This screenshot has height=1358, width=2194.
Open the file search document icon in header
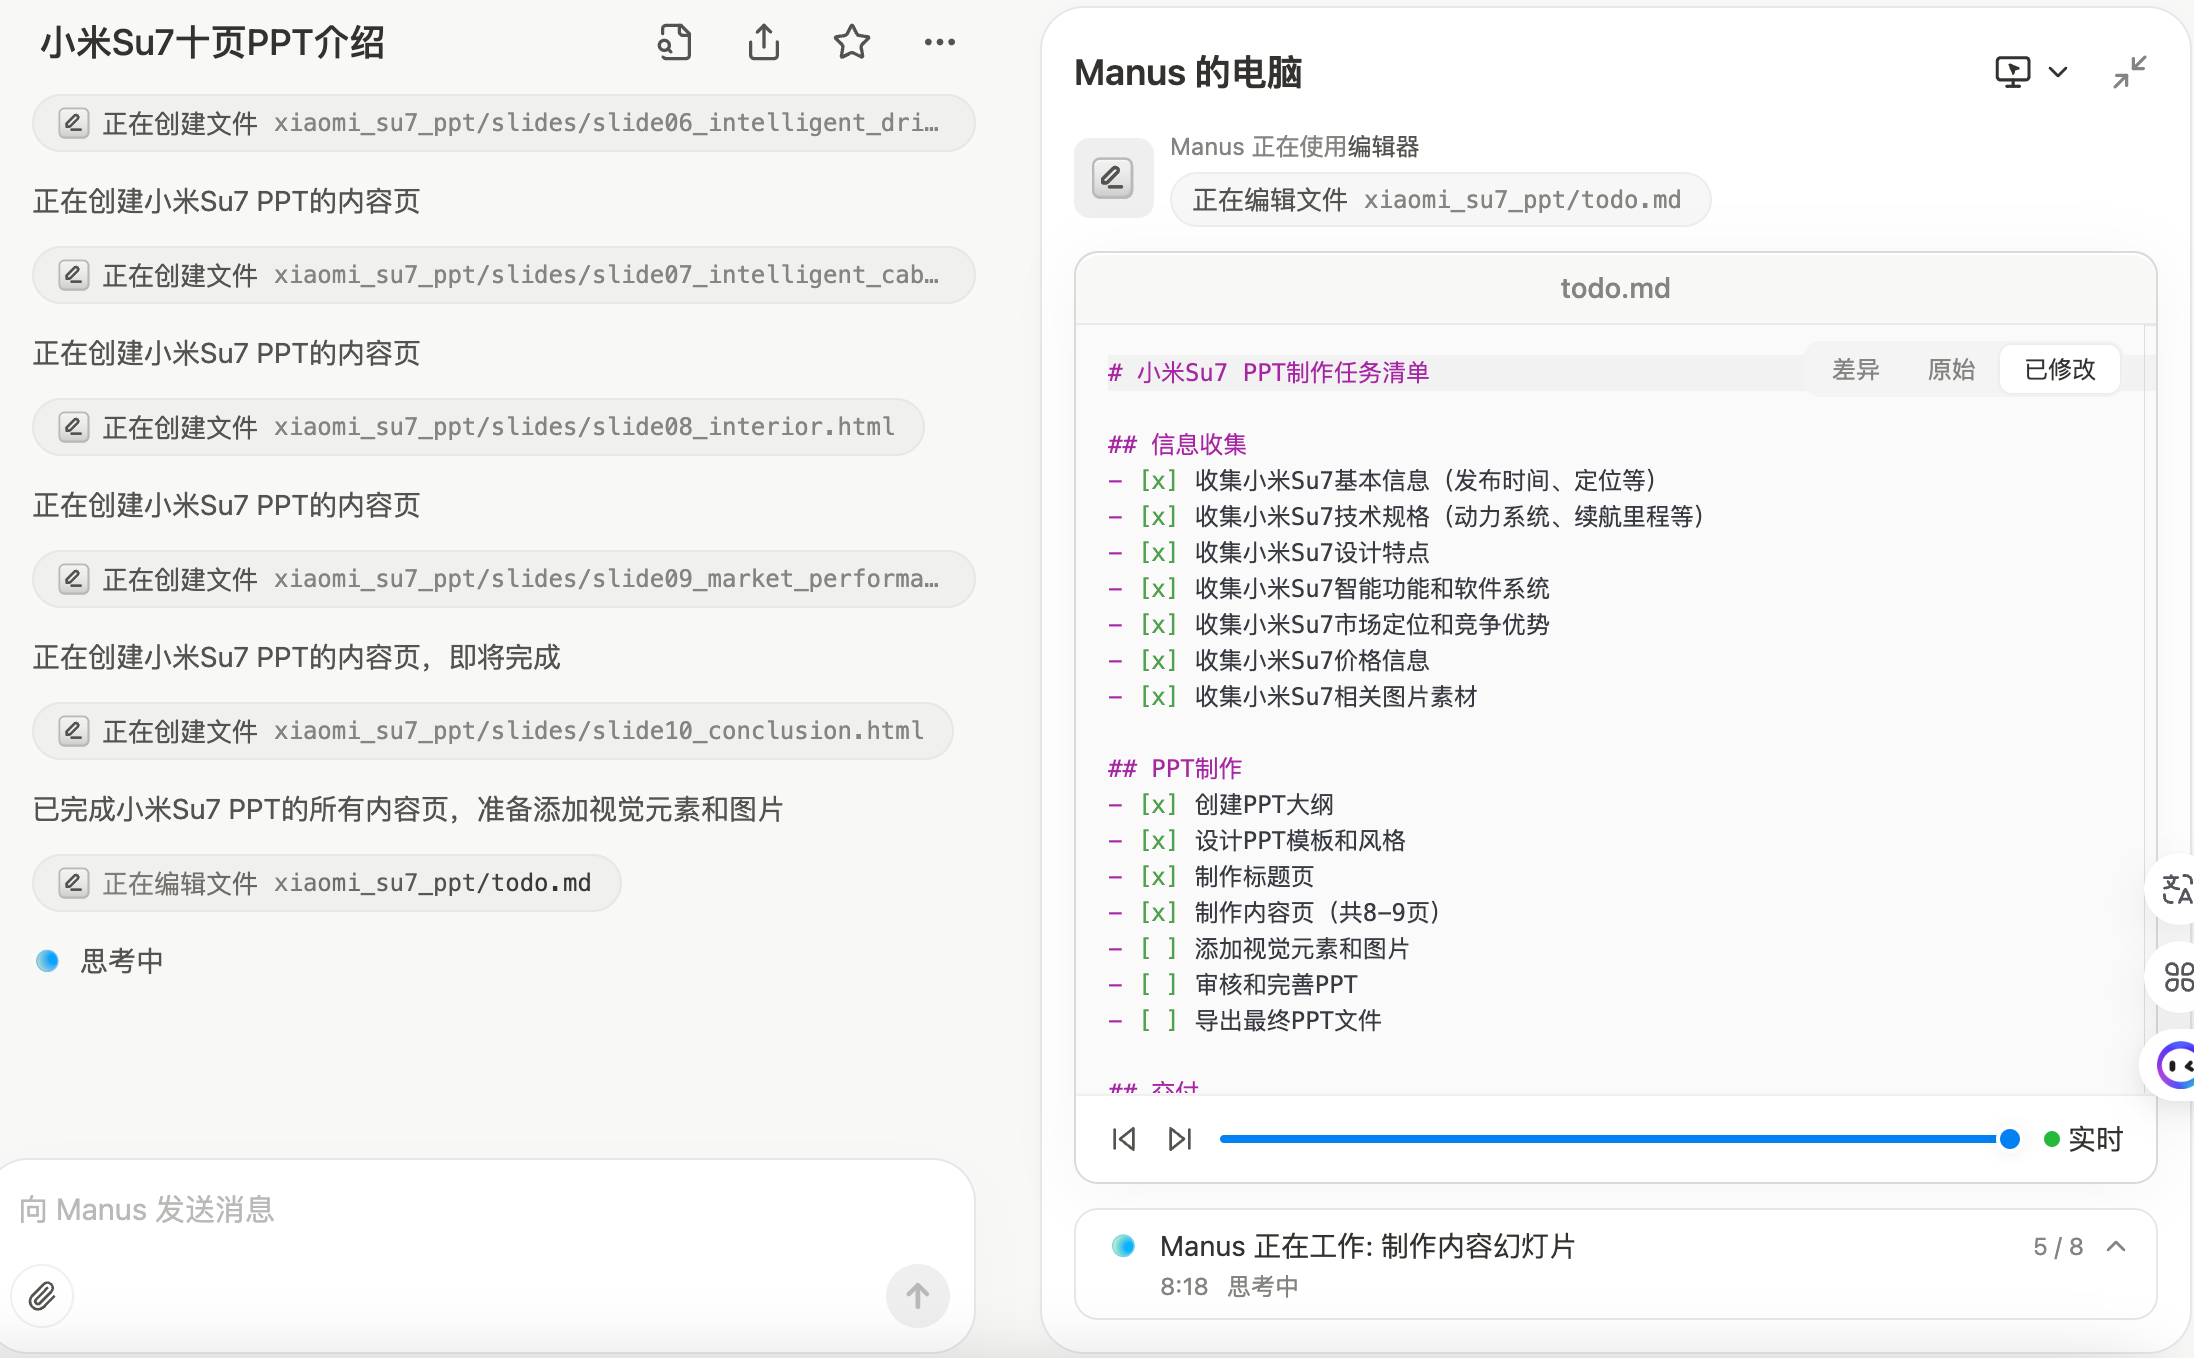[674, 42]
